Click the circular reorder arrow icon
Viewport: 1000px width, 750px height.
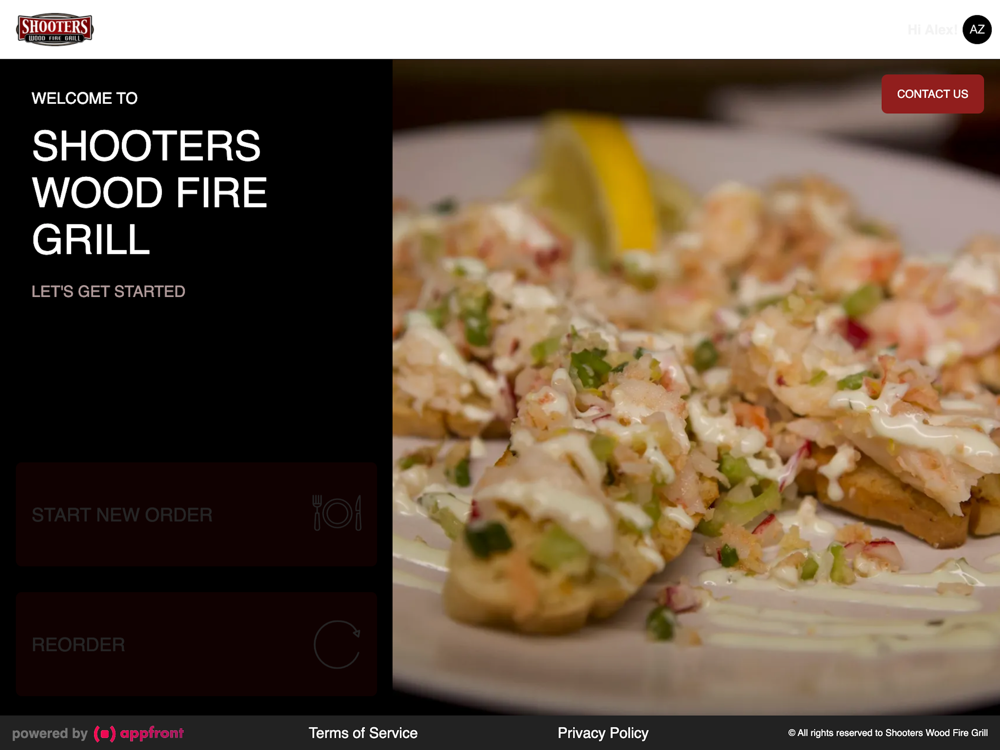[x=337, y=644]
